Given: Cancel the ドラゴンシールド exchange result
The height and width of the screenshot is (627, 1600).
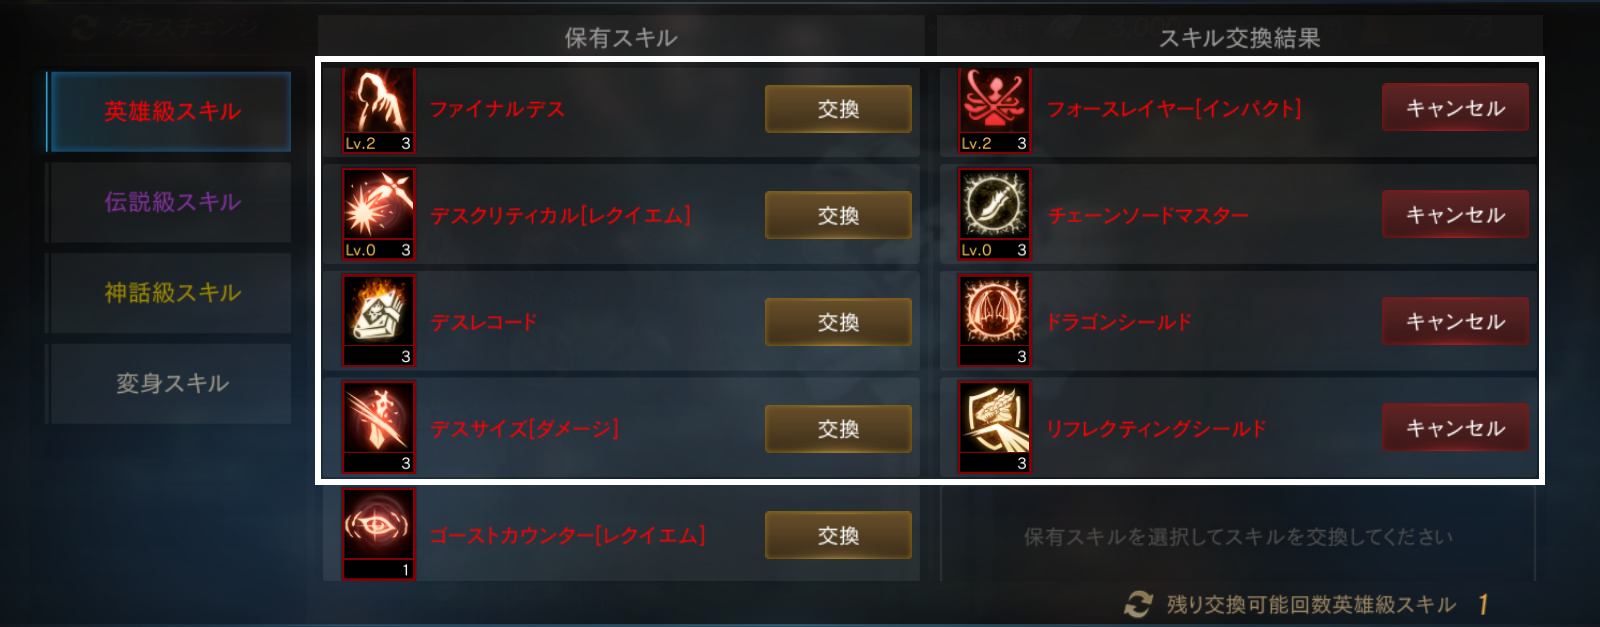Looking at the screenshot, I should (1455, 321).
